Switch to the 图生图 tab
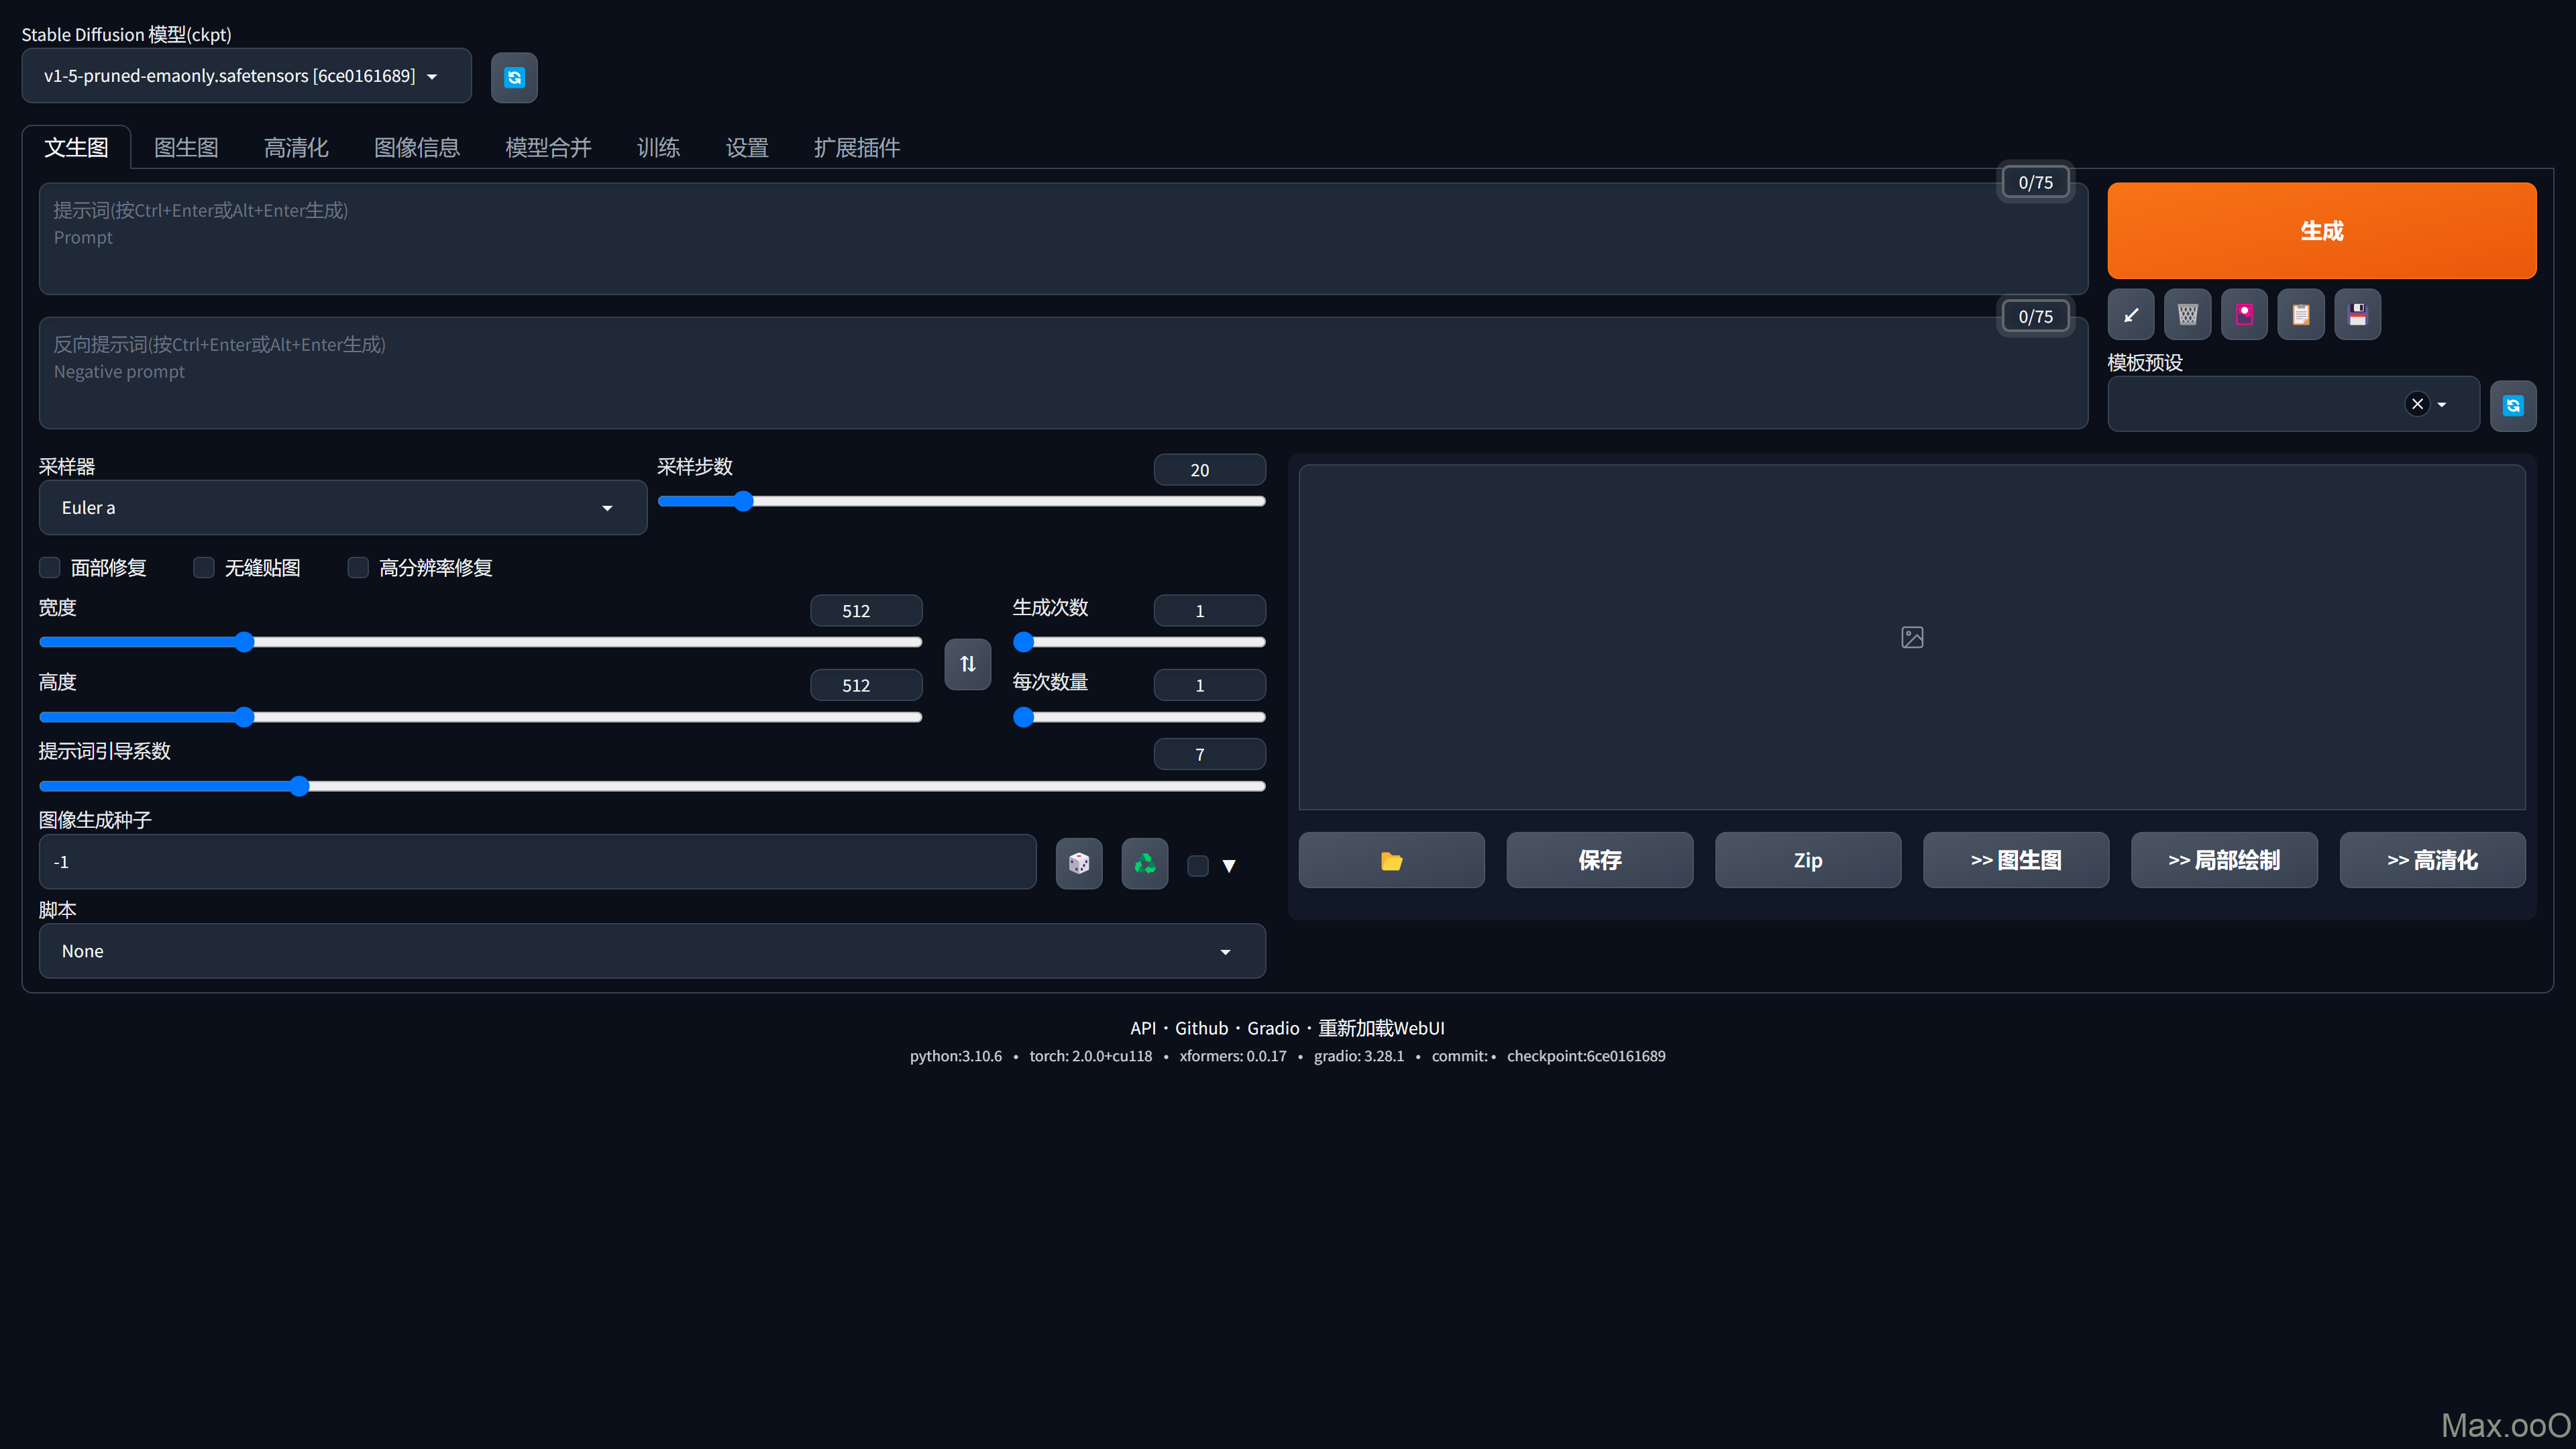2576x1449 pixels. (x=186, y=148)
